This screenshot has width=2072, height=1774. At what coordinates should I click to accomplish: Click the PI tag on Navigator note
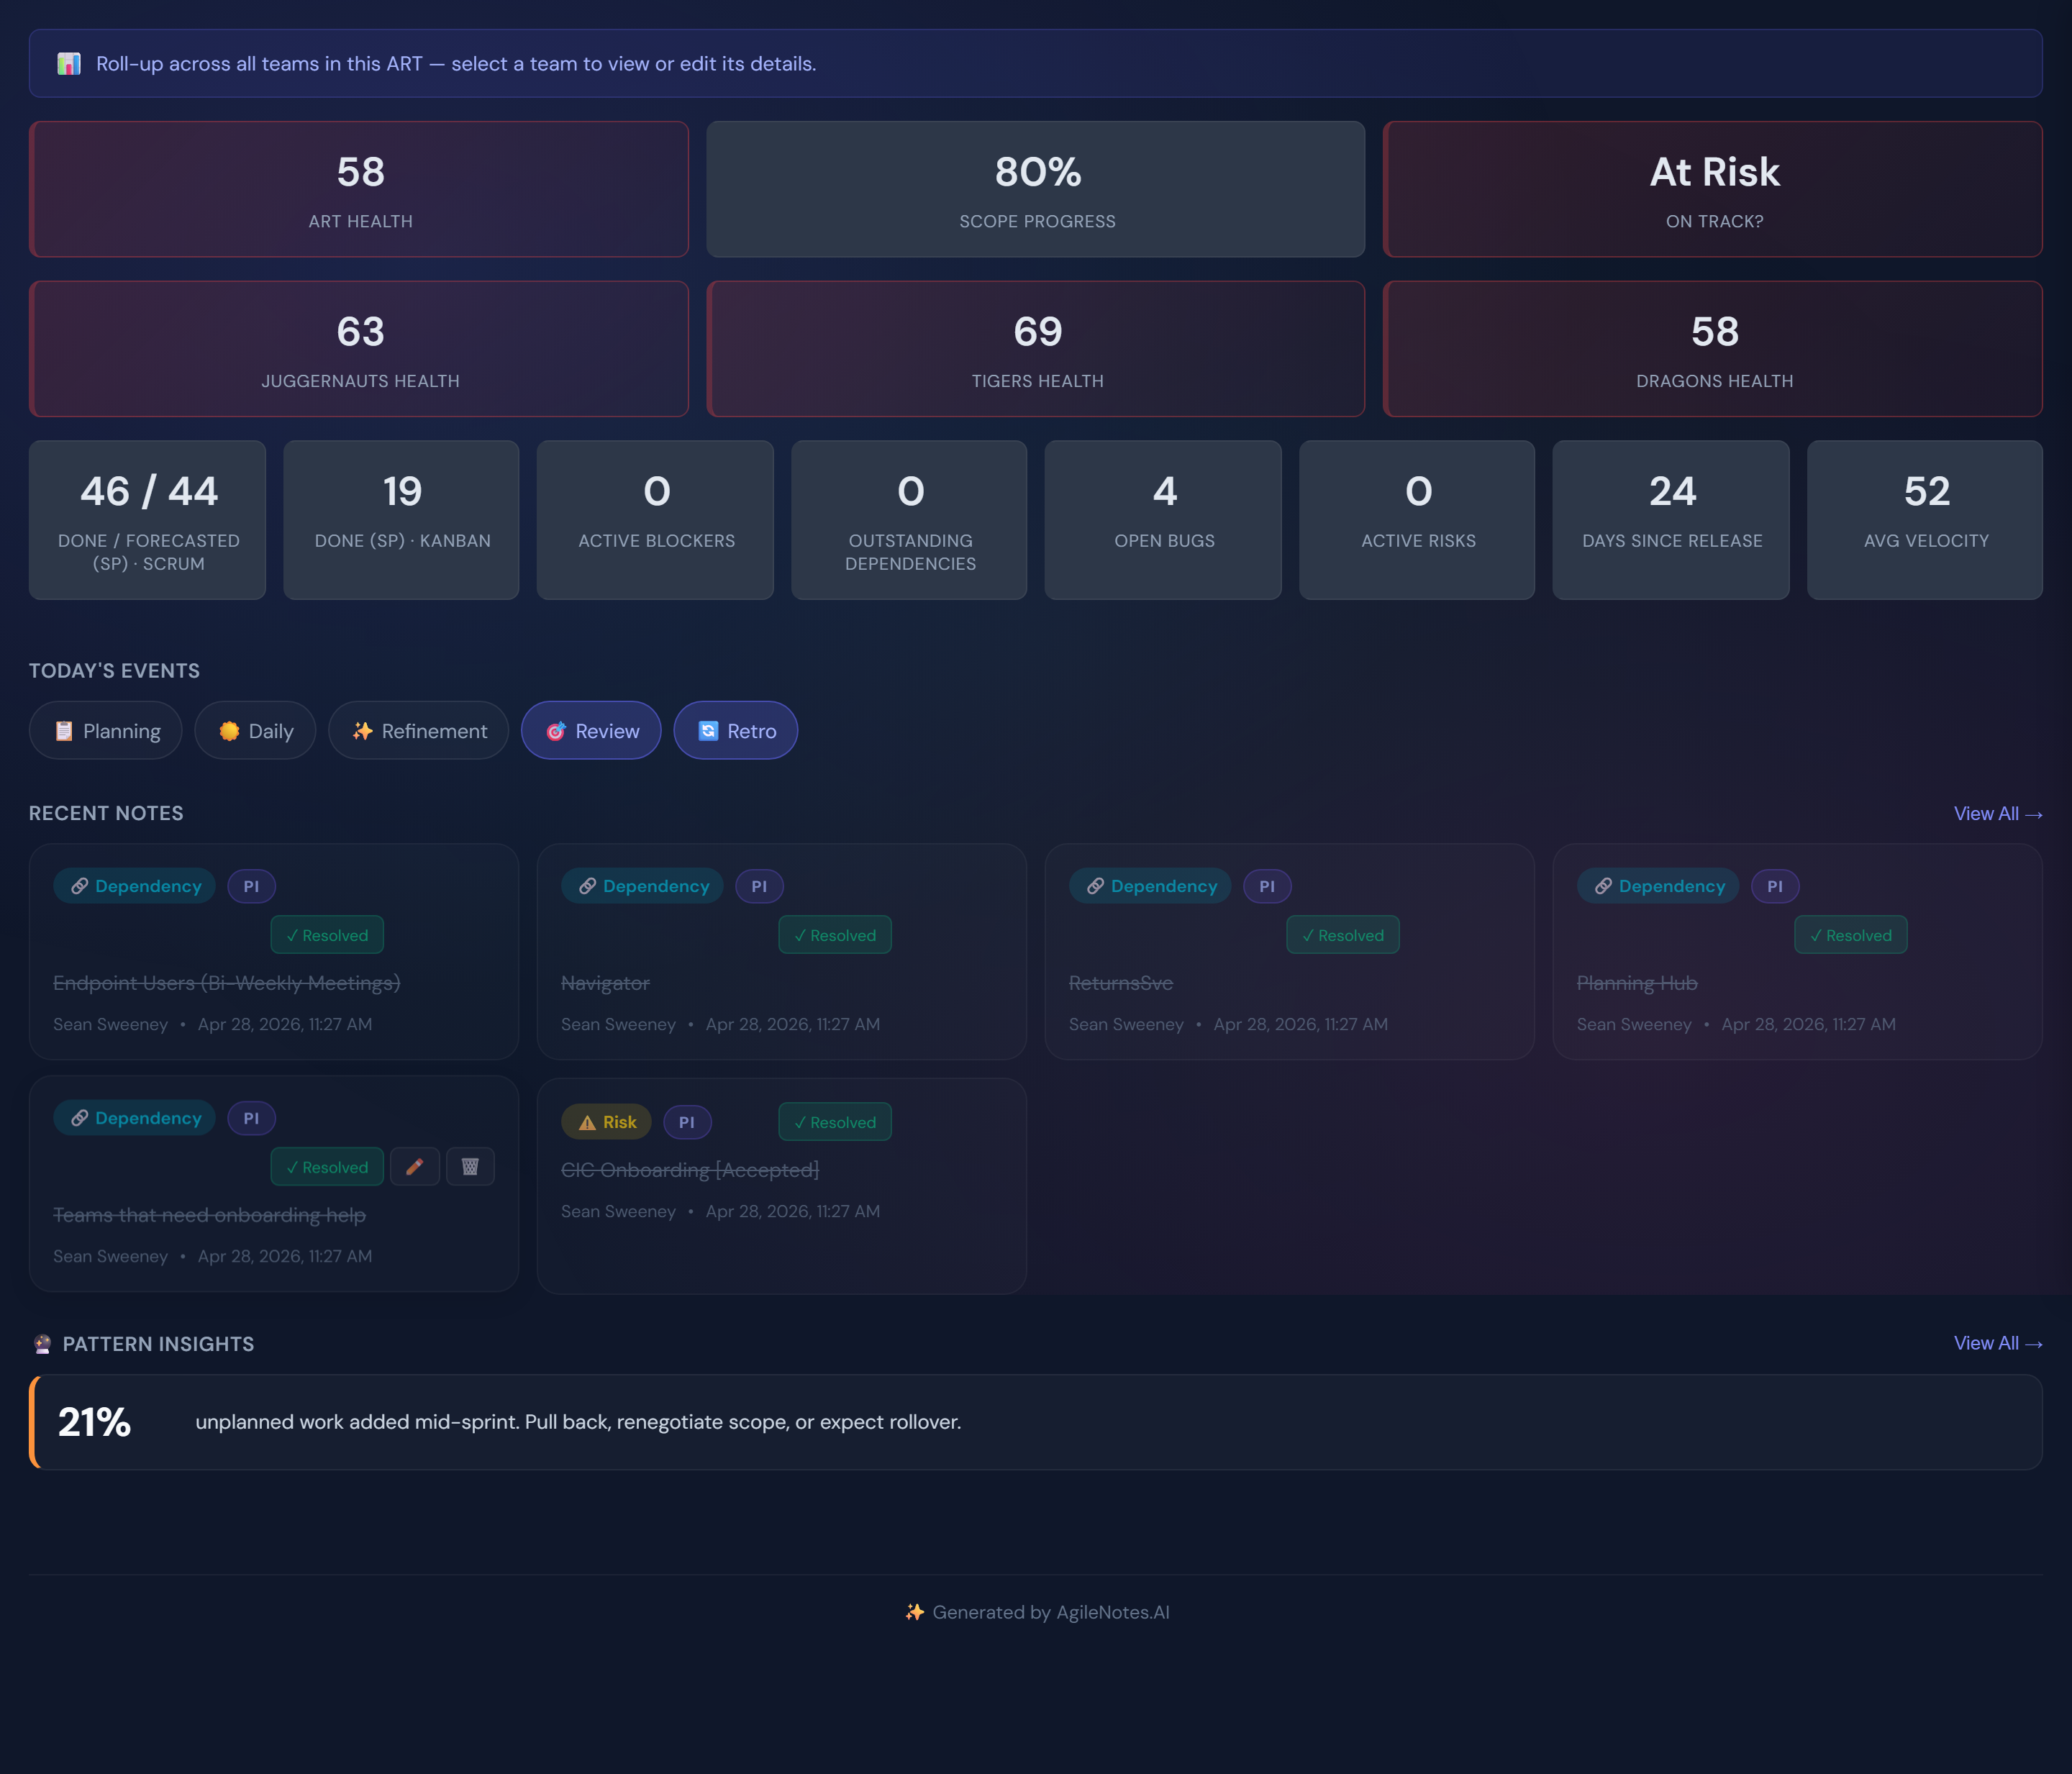[x=759, y=886]
